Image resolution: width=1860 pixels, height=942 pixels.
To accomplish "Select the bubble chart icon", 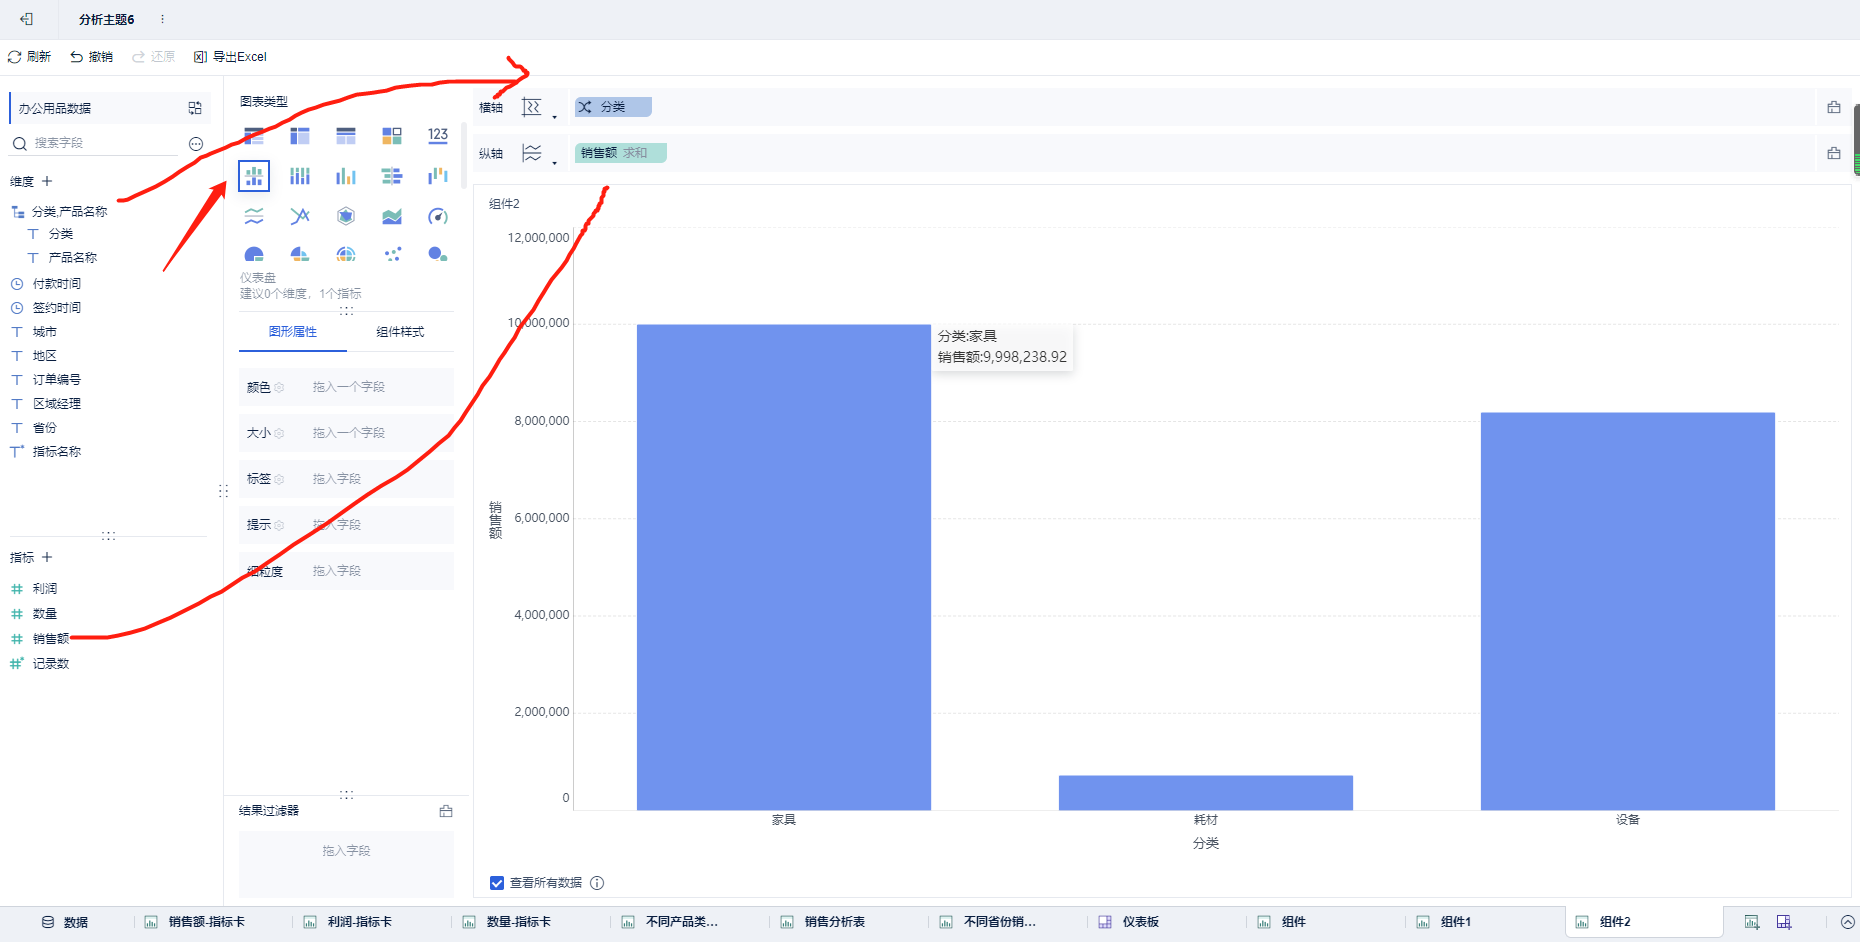I will 438,254.
